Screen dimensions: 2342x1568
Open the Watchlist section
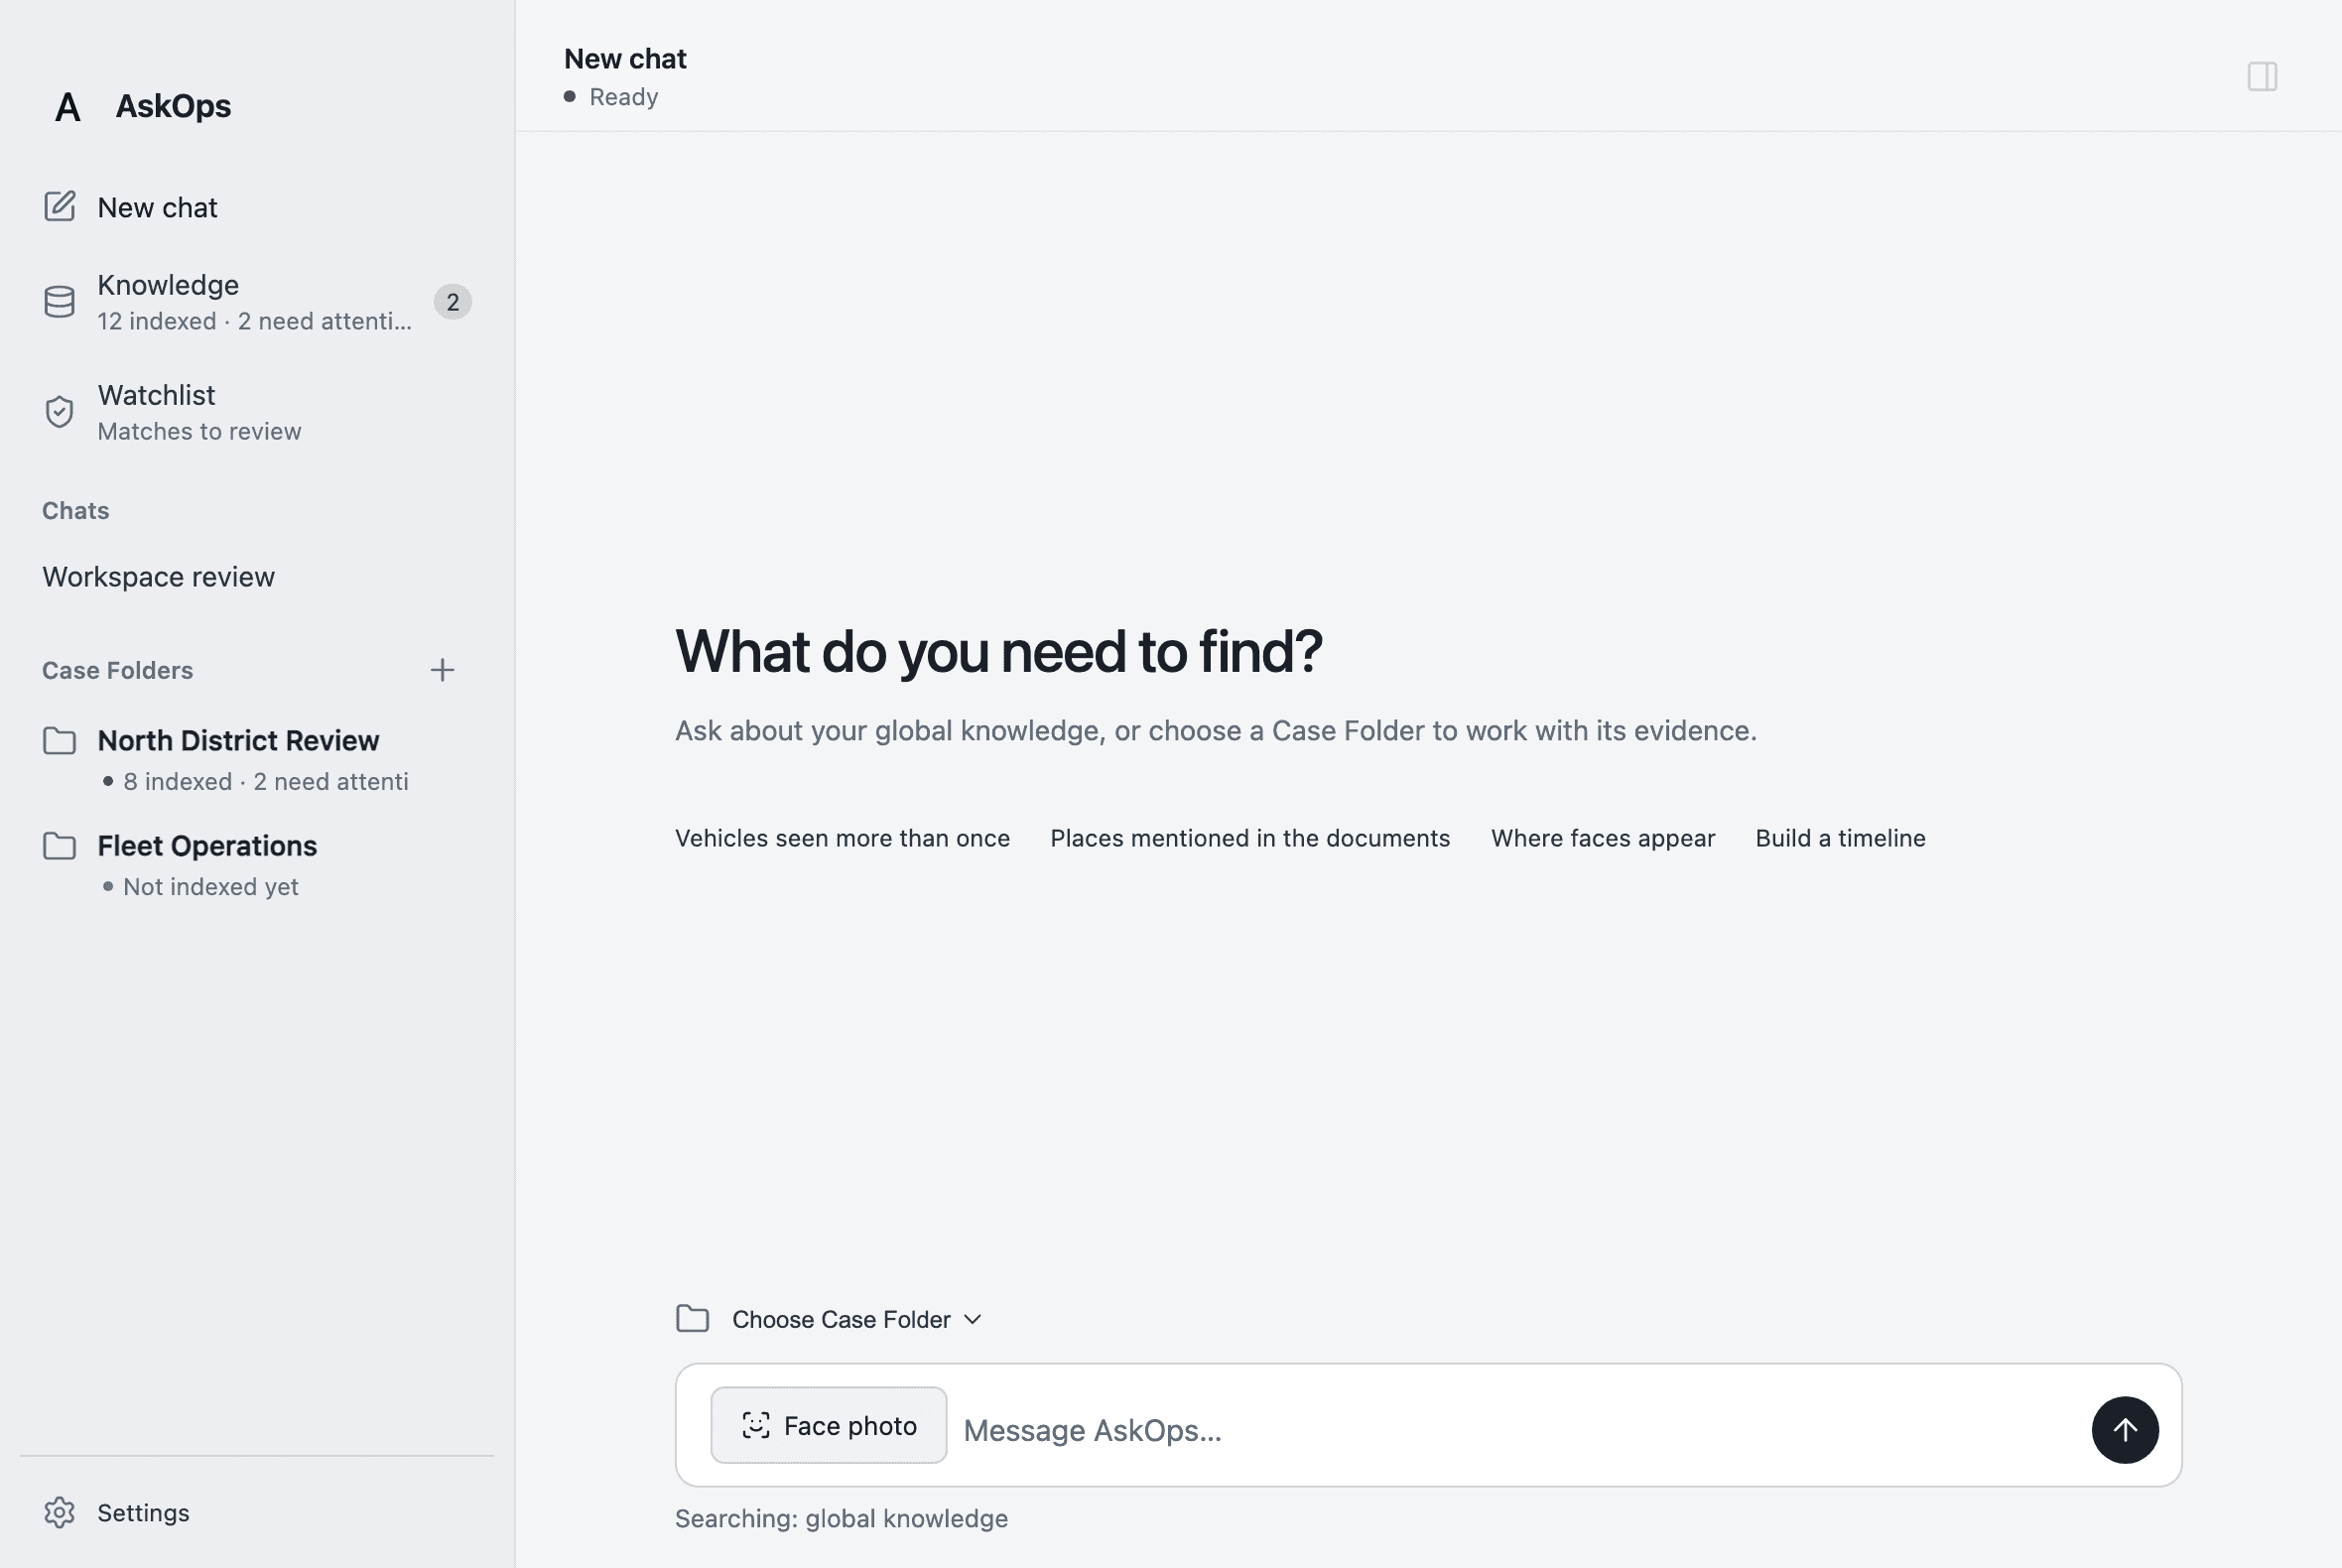click(257, 412)
